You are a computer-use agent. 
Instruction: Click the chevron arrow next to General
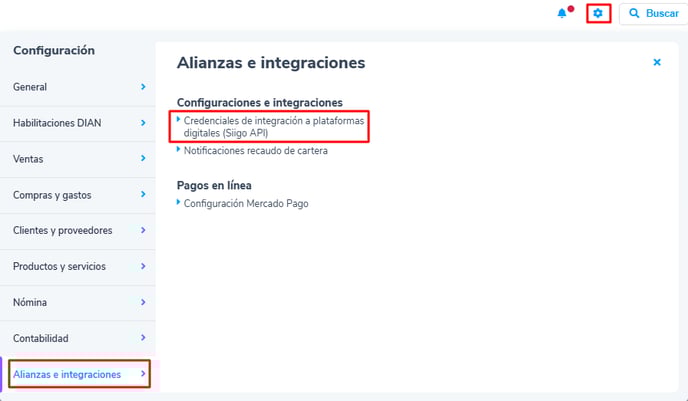coord(143,87)
